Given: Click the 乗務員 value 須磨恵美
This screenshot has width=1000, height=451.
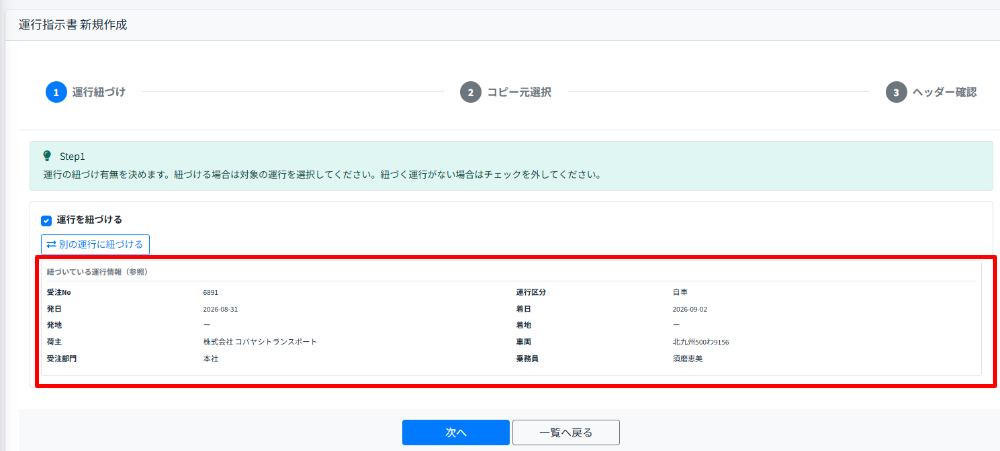Looking at the screenshot, I should pos(688,359).
